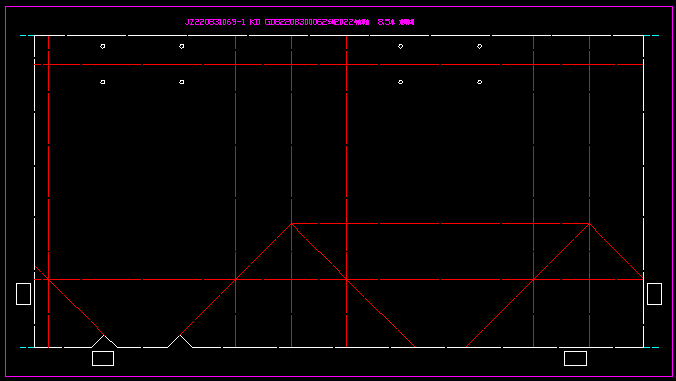Click right end of the short upper red crease
Image resolution: width=676 pixels, height=381 pixels.
[589, 224]
